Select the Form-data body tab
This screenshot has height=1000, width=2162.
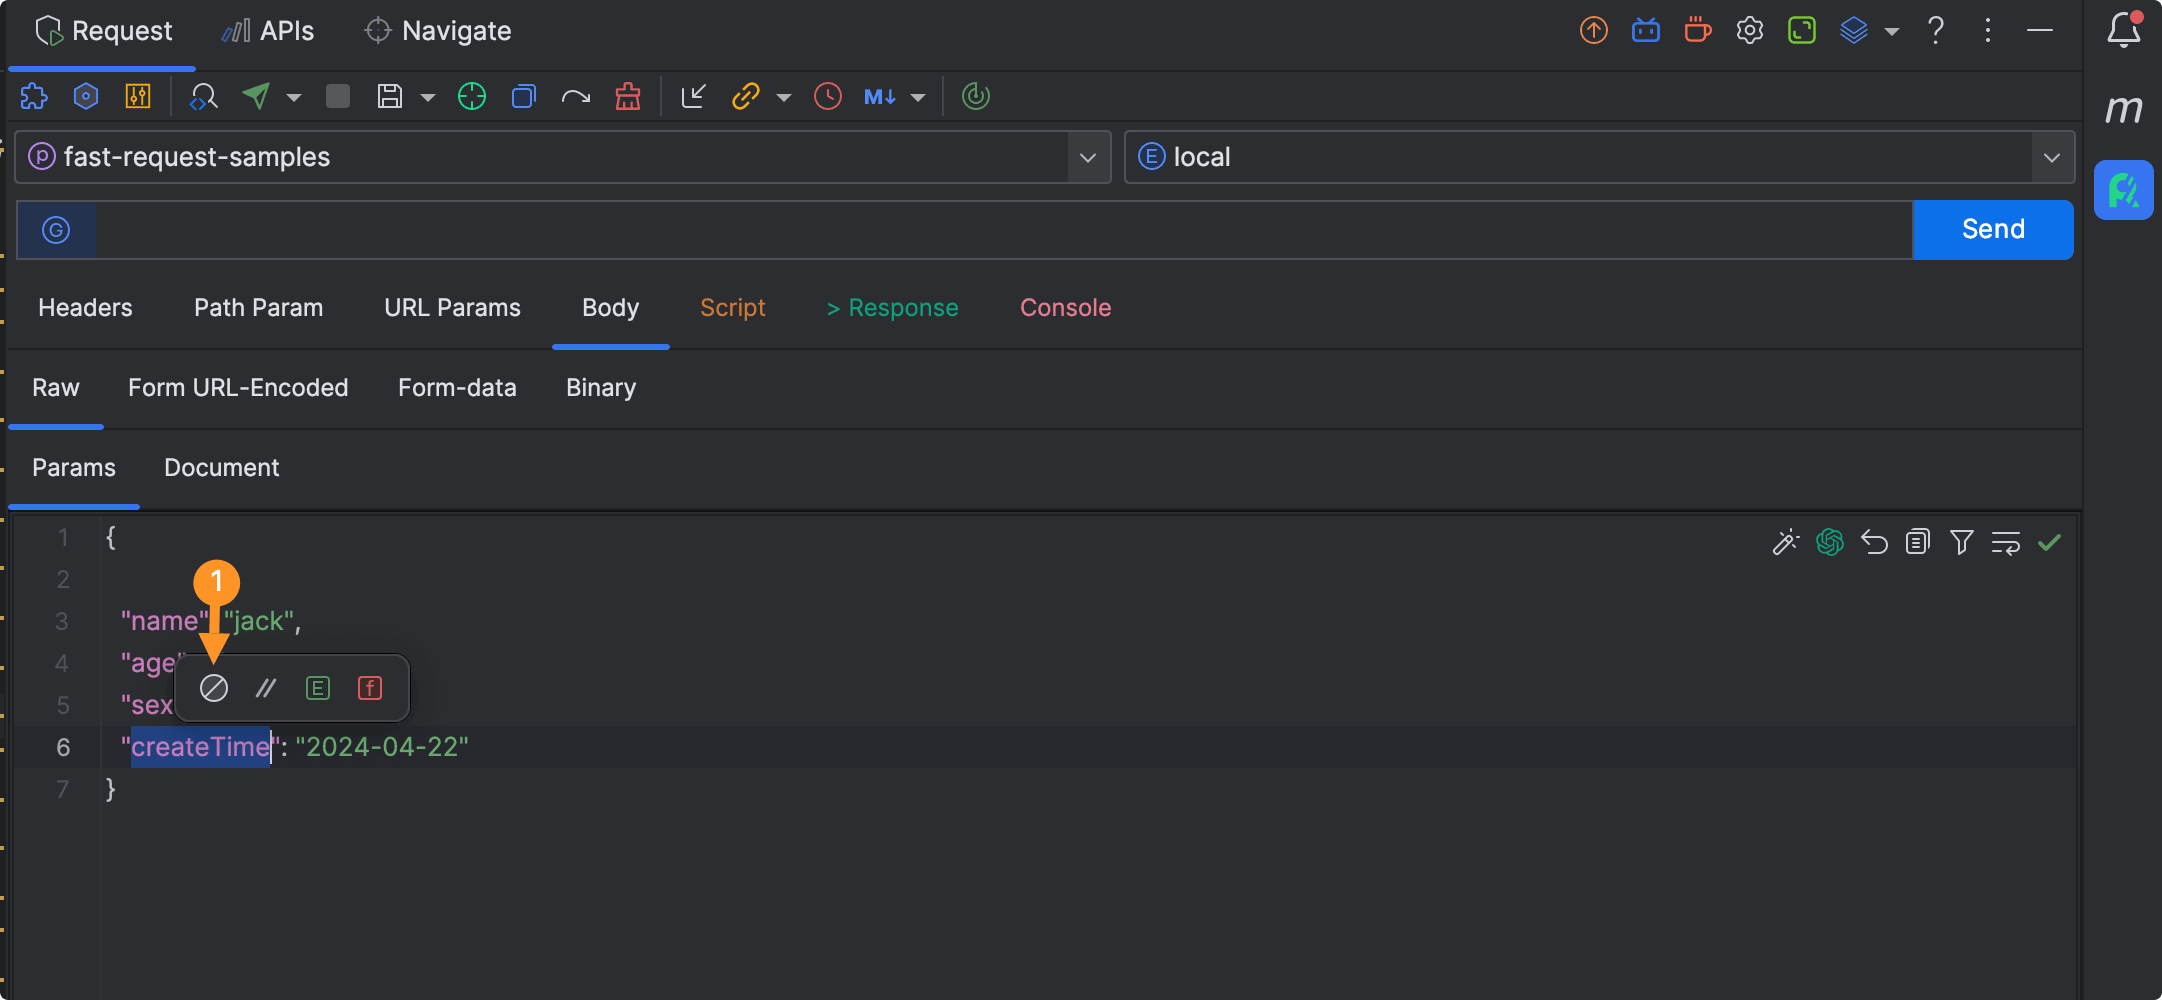(x=457, y=388)
